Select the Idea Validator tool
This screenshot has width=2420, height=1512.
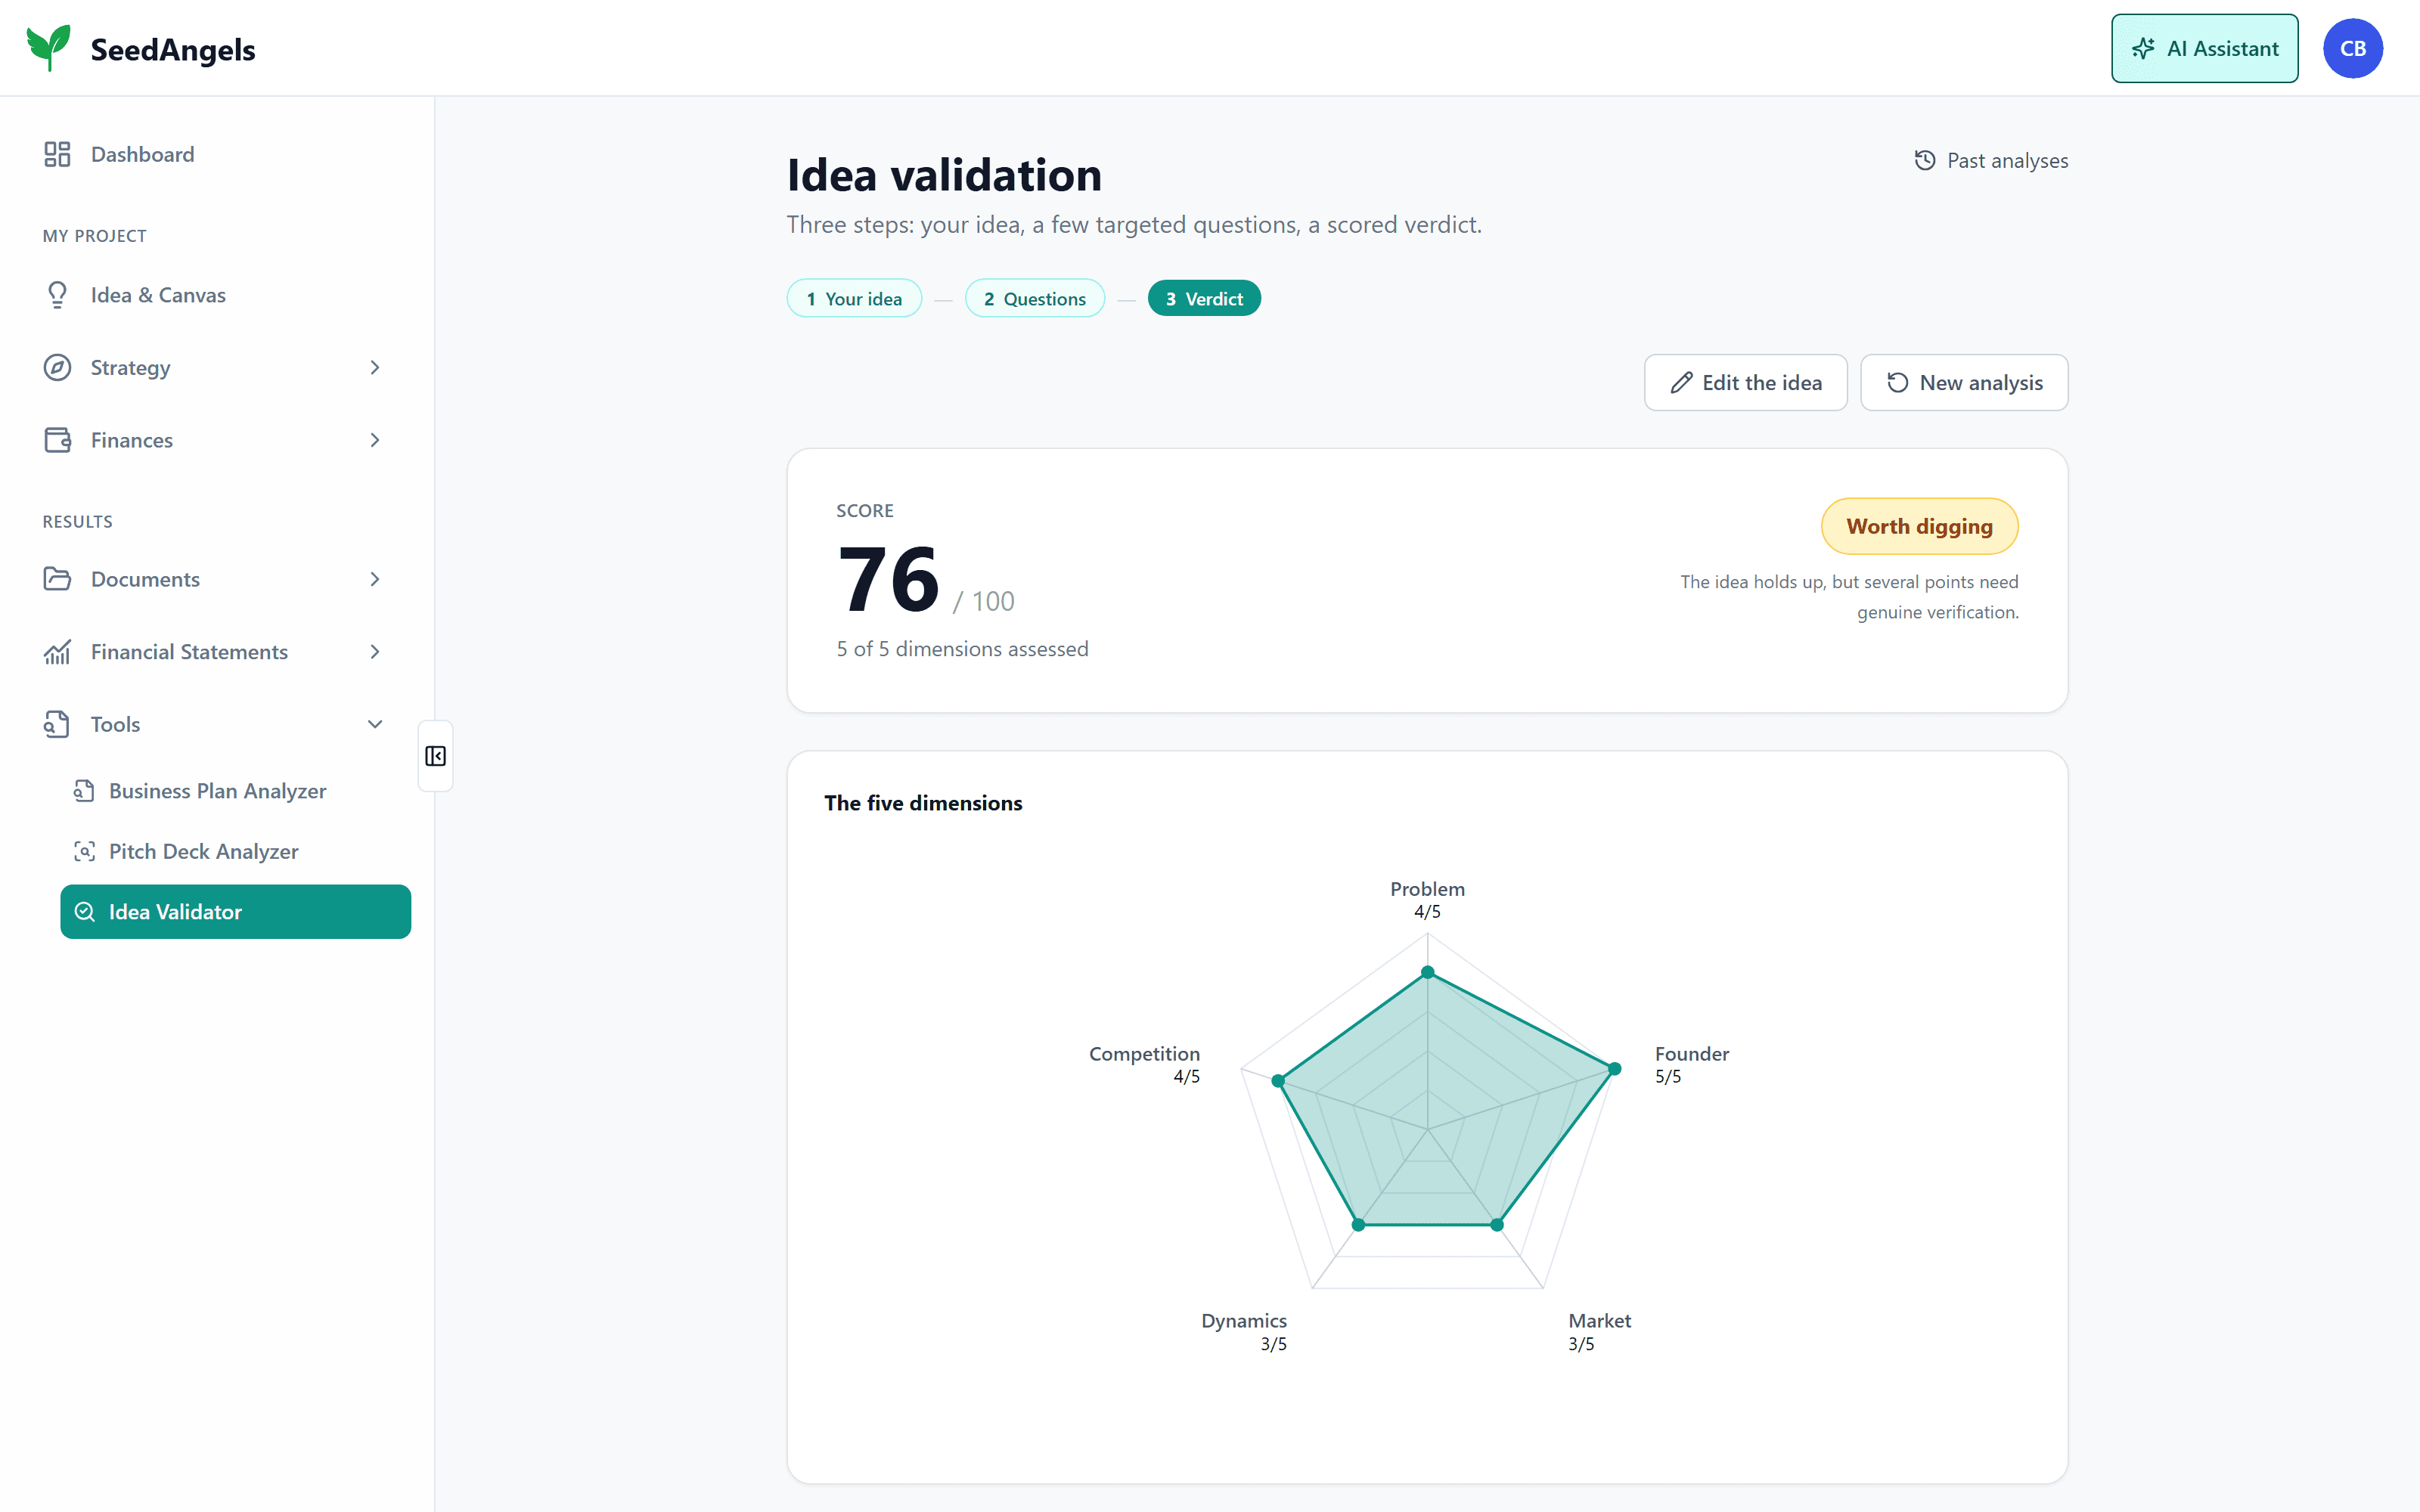(x=235, y=912)
